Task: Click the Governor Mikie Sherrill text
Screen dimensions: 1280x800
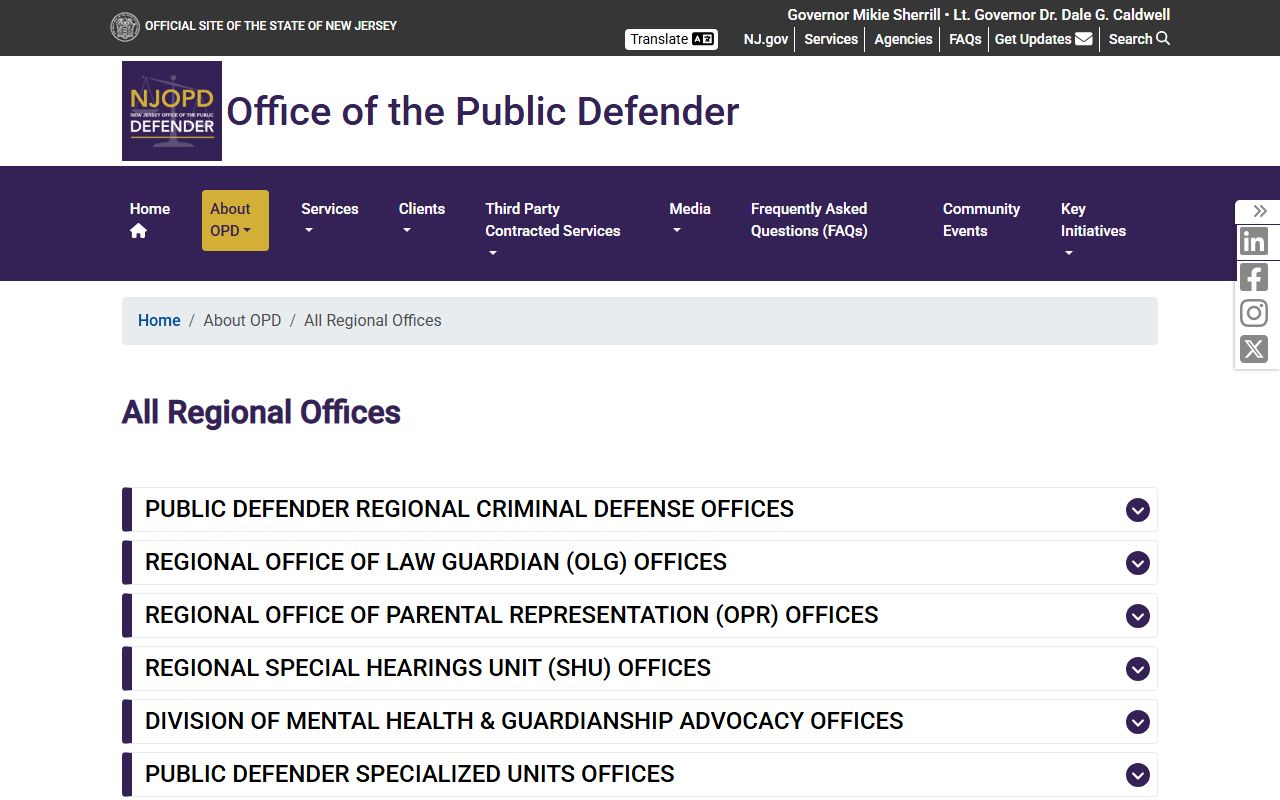Action: 864,15
